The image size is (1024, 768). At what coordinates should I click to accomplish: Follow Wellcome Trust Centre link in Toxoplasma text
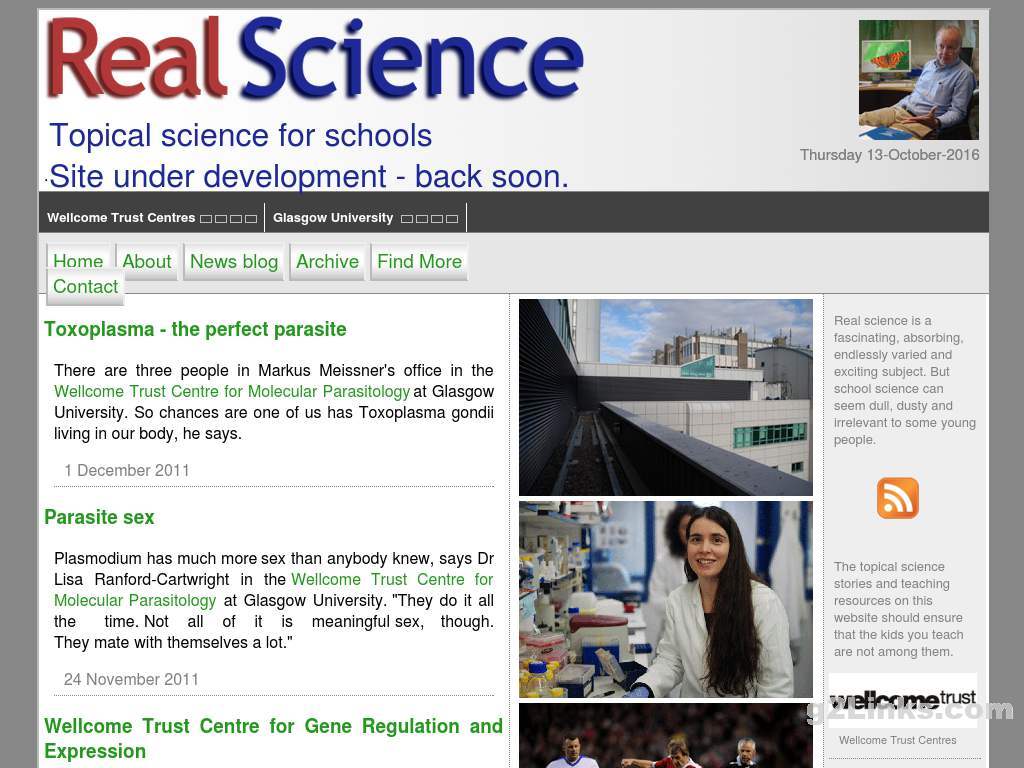pos(232,392)
